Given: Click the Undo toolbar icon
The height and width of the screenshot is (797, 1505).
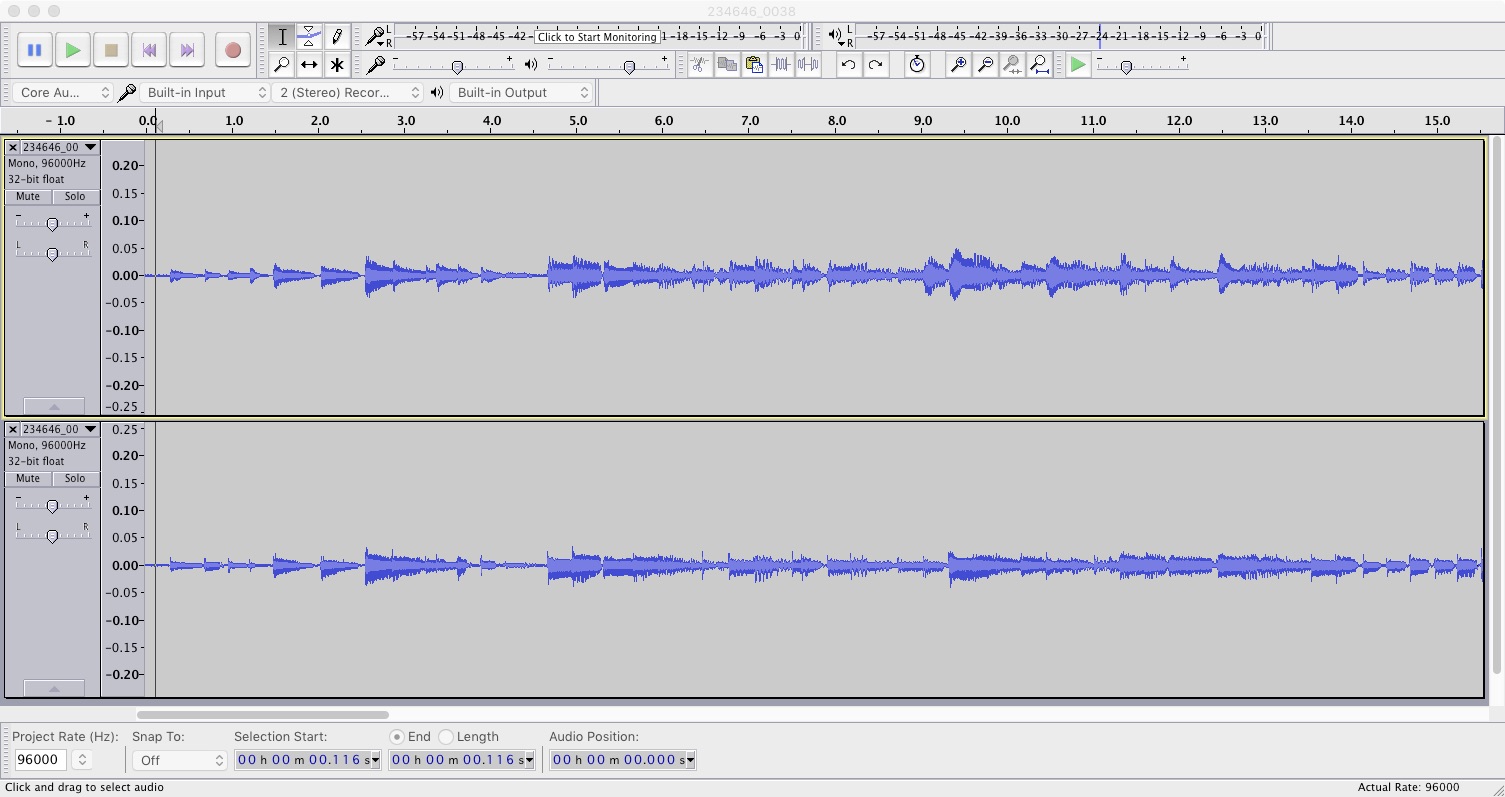Looking at the screenshot, I should (x=849, y=64).
